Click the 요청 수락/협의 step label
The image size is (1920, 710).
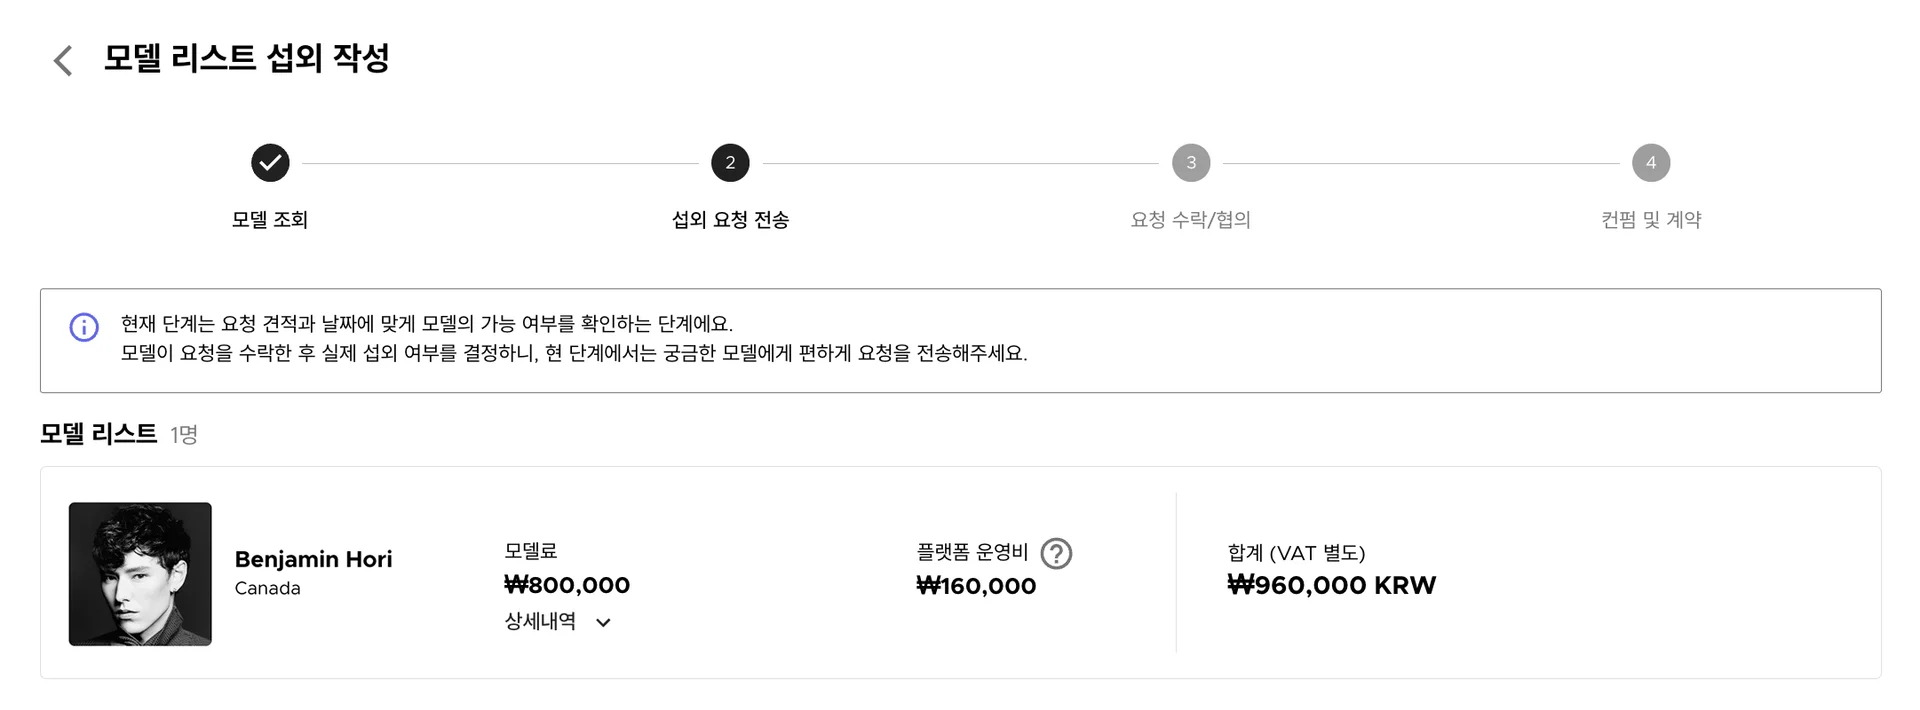point(1189,219)
